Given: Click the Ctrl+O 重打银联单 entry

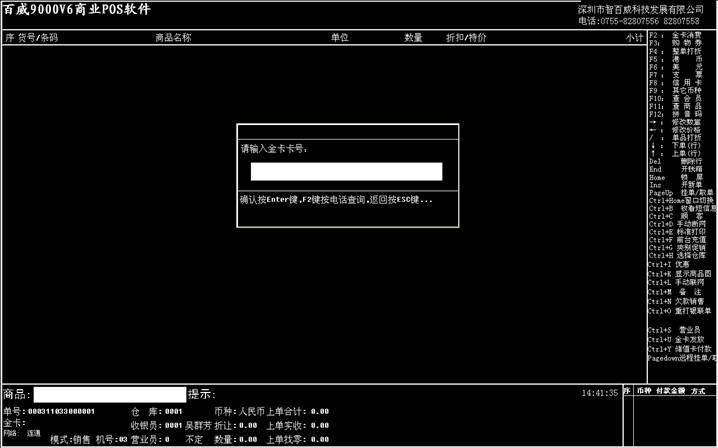Looking at the screenshot, I should click(680, 311).
